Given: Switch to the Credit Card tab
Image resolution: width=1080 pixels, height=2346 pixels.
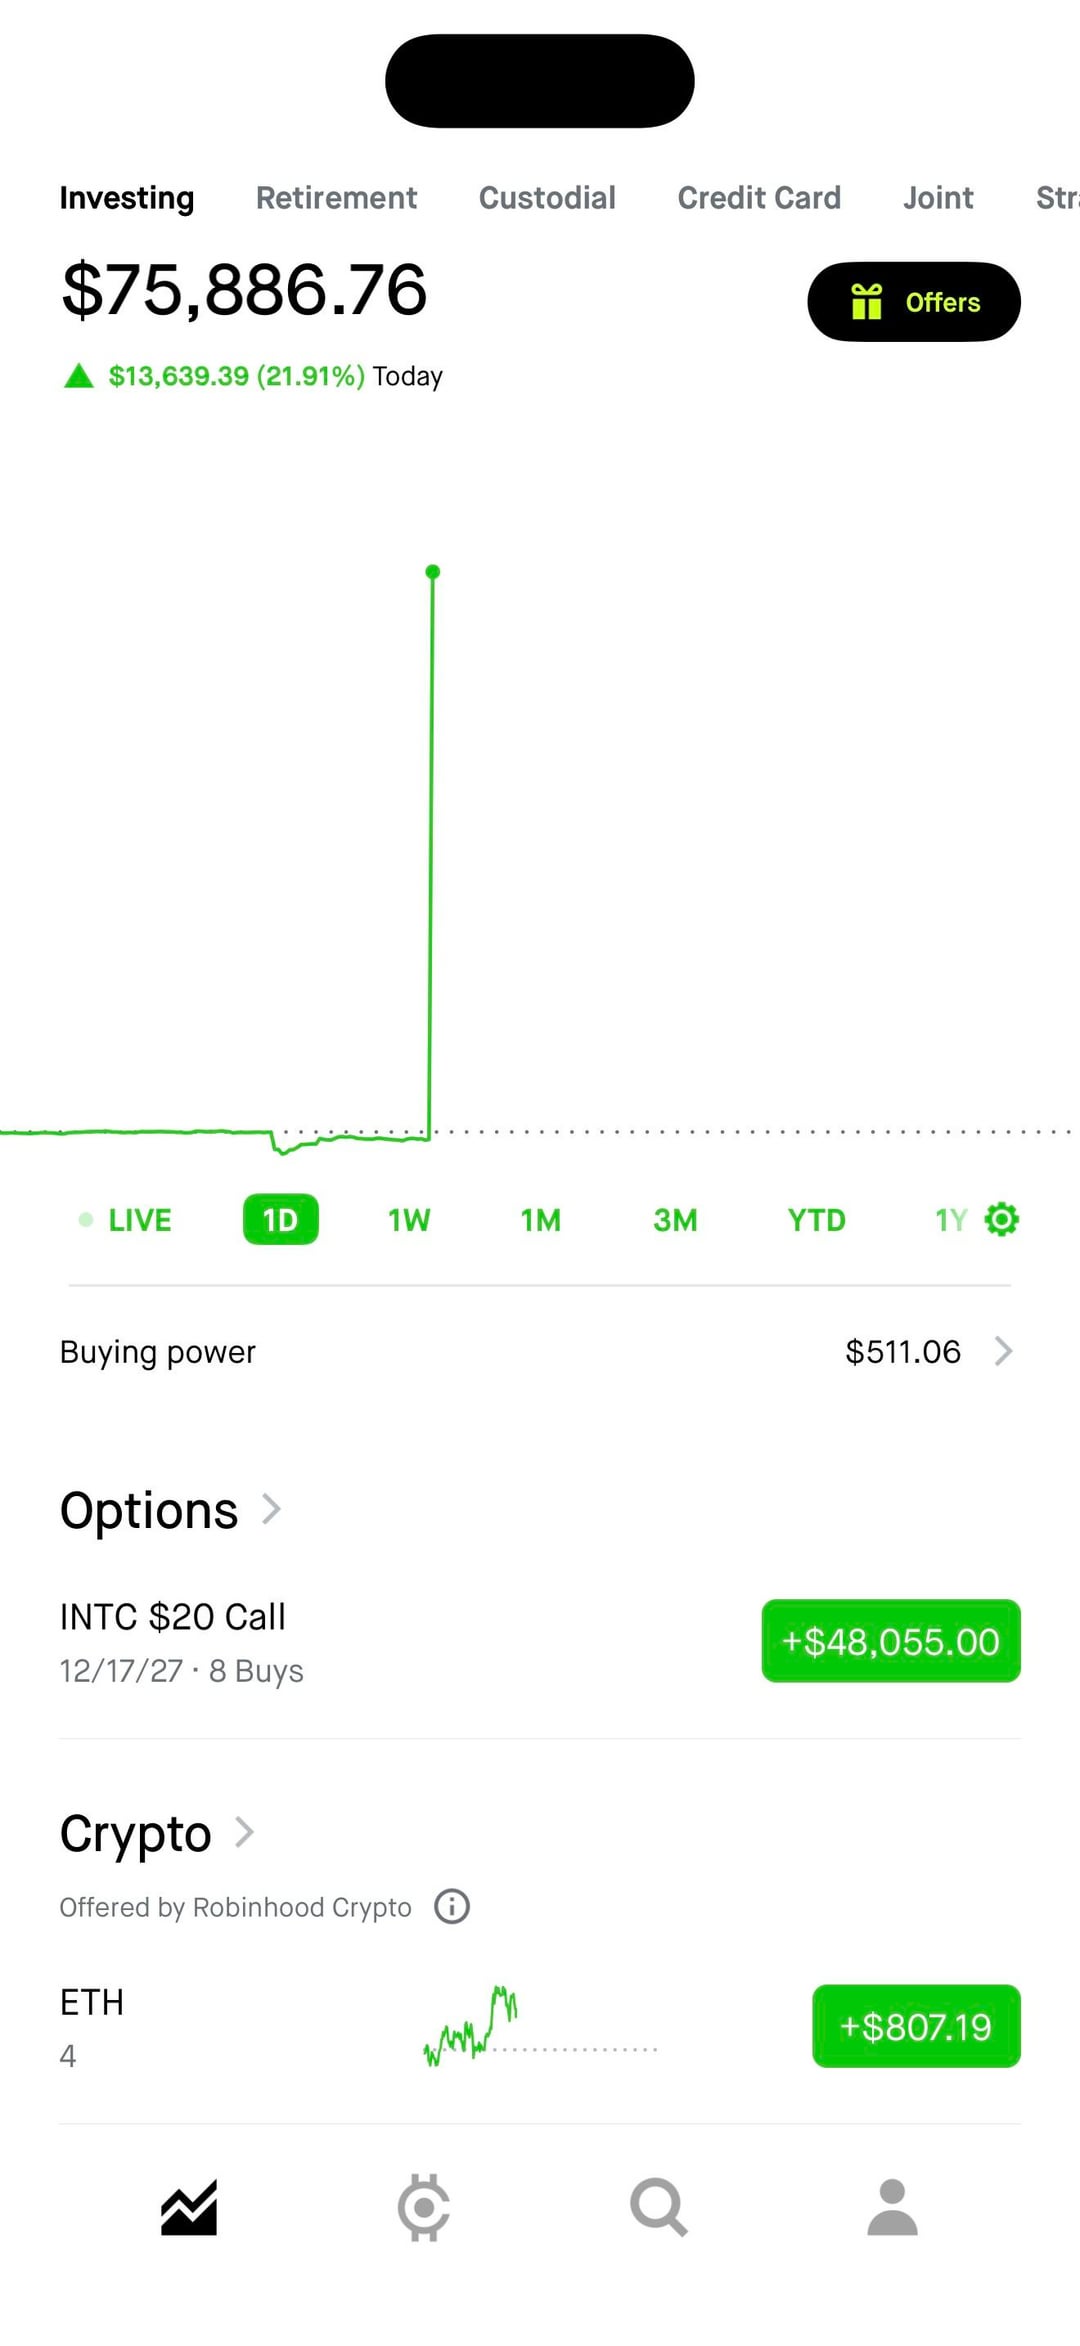Looking at the screenshot, I should (x=759, y=198).
